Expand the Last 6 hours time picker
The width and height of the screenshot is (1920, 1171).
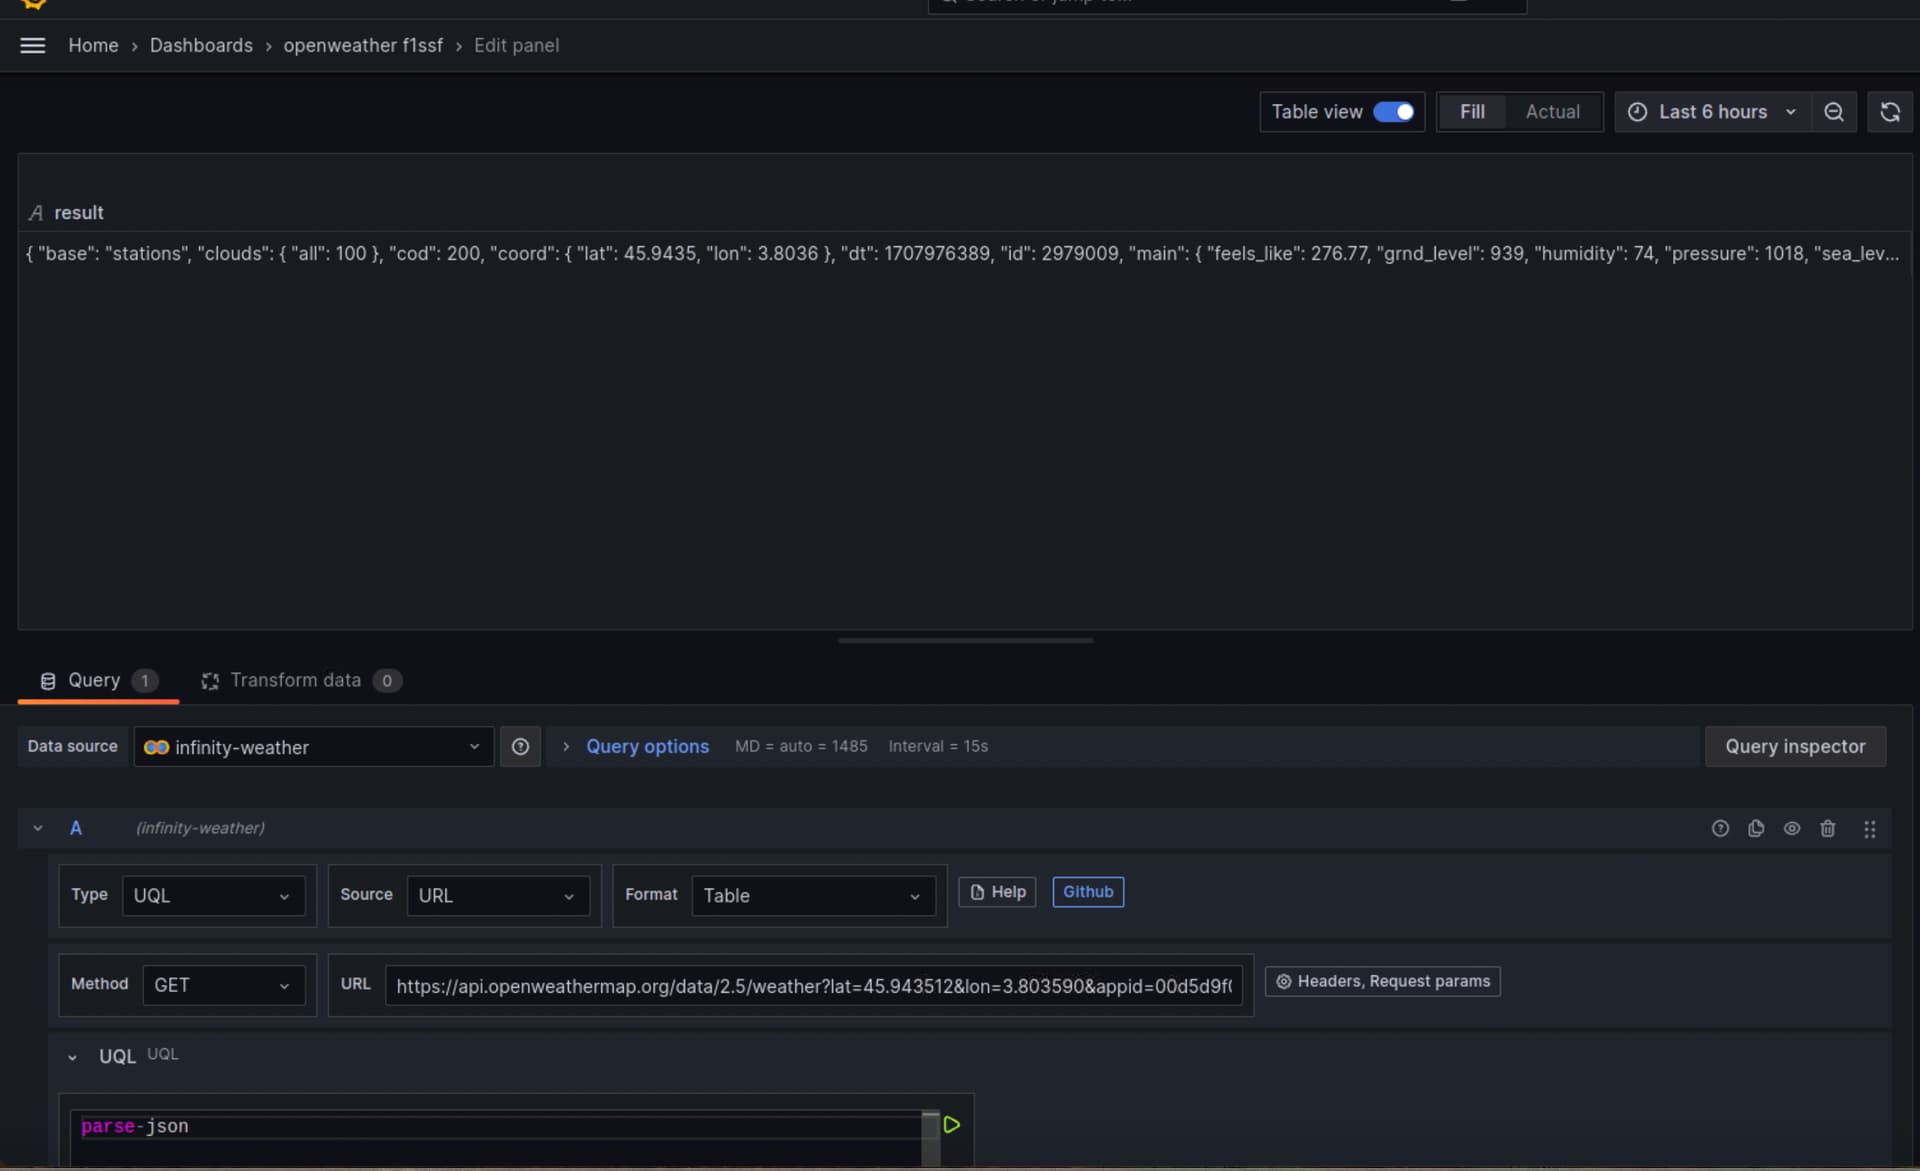point(1711,112)
